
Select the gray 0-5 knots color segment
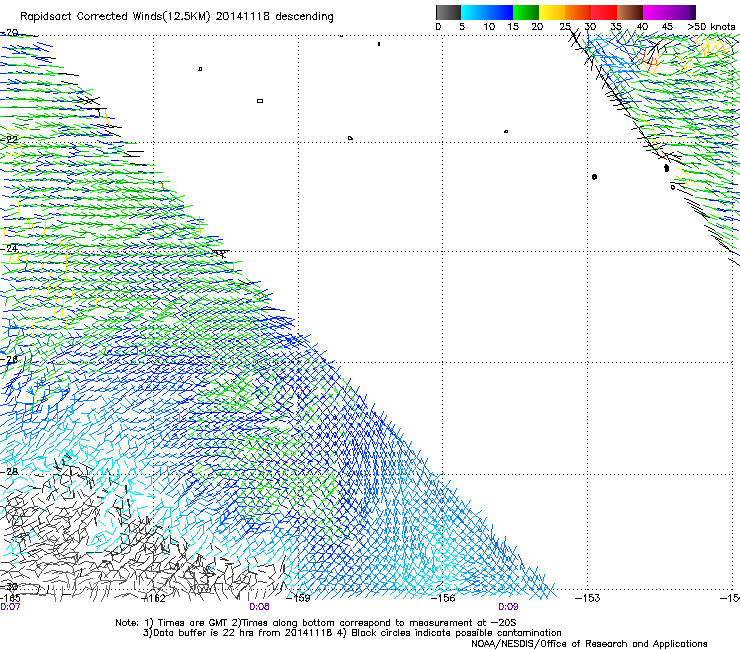pos(448,12)
